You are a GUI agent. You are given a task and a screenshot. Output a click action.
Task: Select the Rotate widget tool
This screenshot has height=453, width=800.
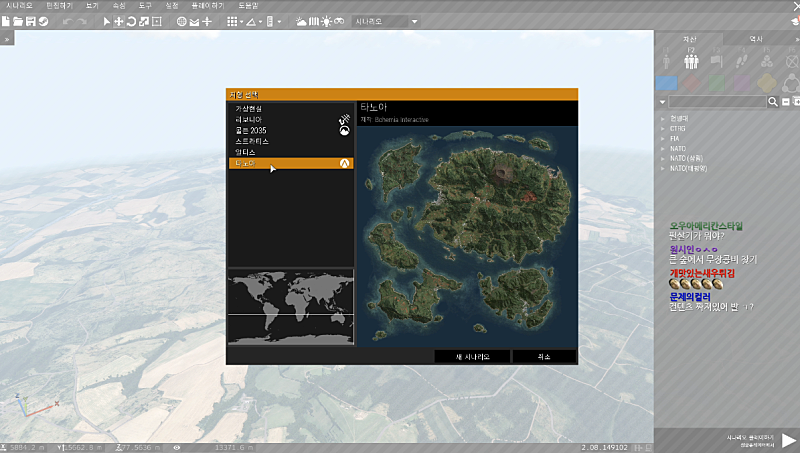point(131,21)
